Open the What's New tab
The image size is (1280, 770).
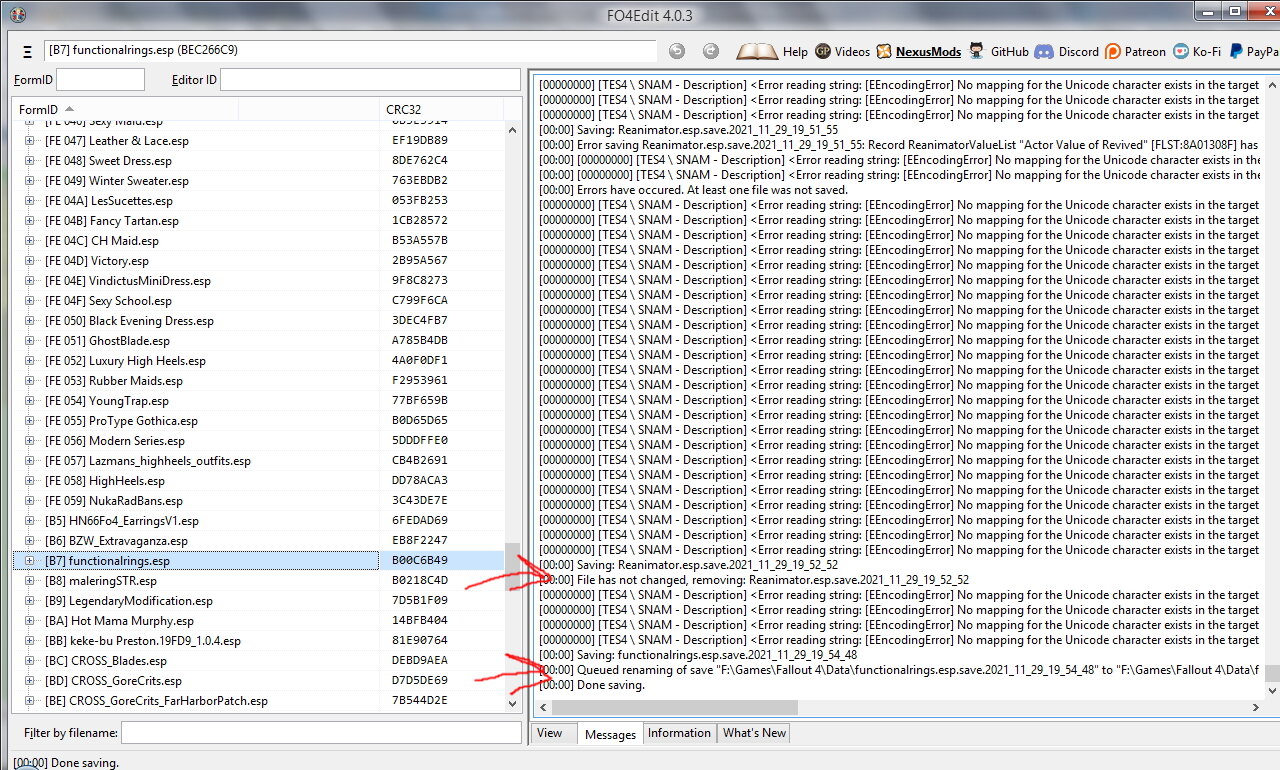coord(754,733)
